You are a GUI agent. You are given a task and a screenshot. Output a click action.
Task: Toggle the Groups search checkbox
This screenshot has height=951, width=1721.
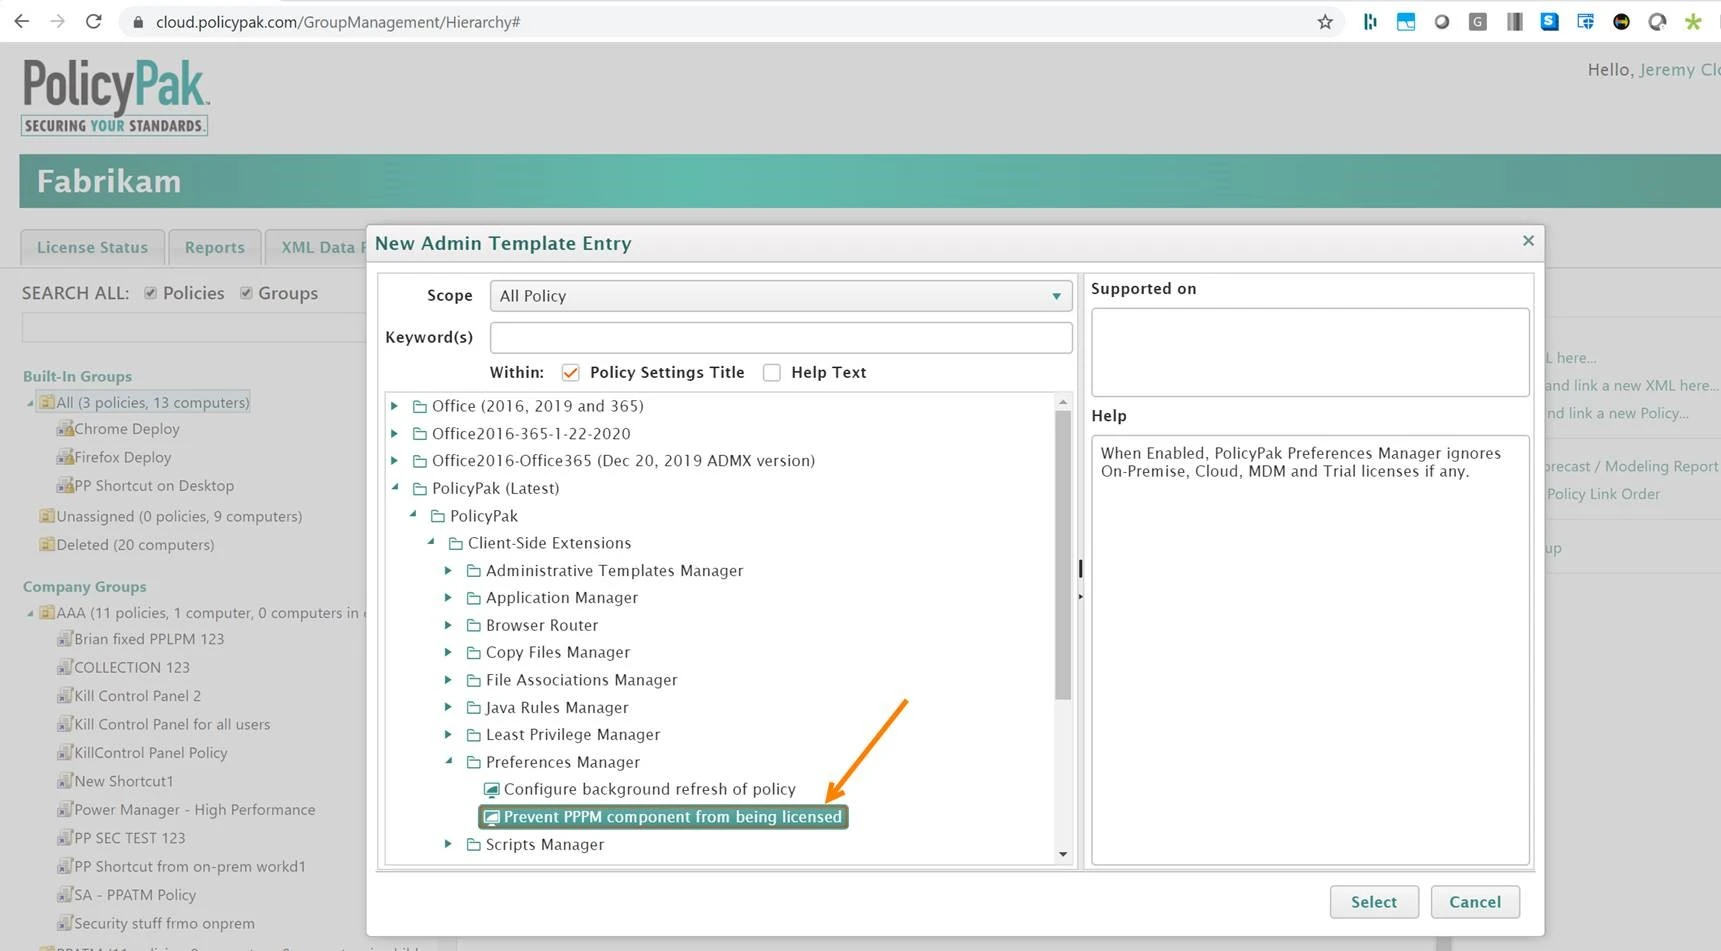tap(246, 293)
